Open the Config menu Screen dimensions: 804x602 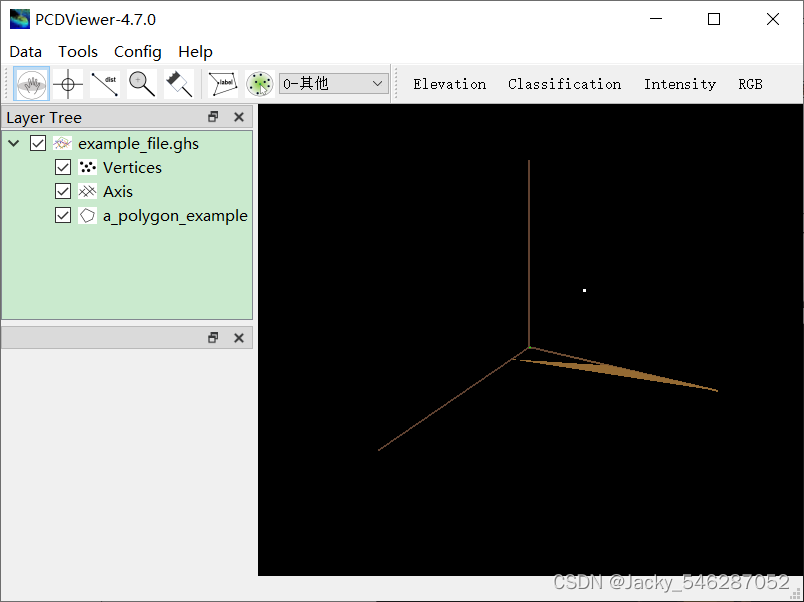tap(137, 51)
